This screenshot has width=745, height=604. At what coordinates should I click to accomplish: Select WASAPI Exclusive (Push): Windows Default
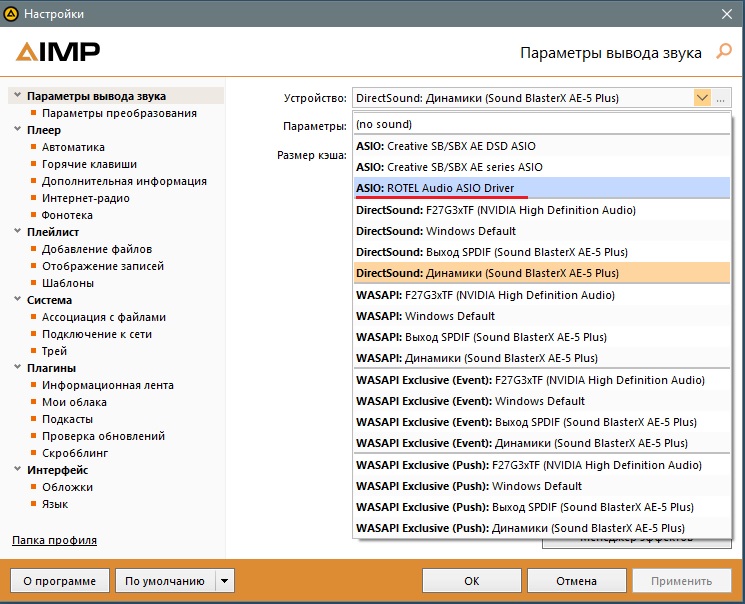(542, 486)
